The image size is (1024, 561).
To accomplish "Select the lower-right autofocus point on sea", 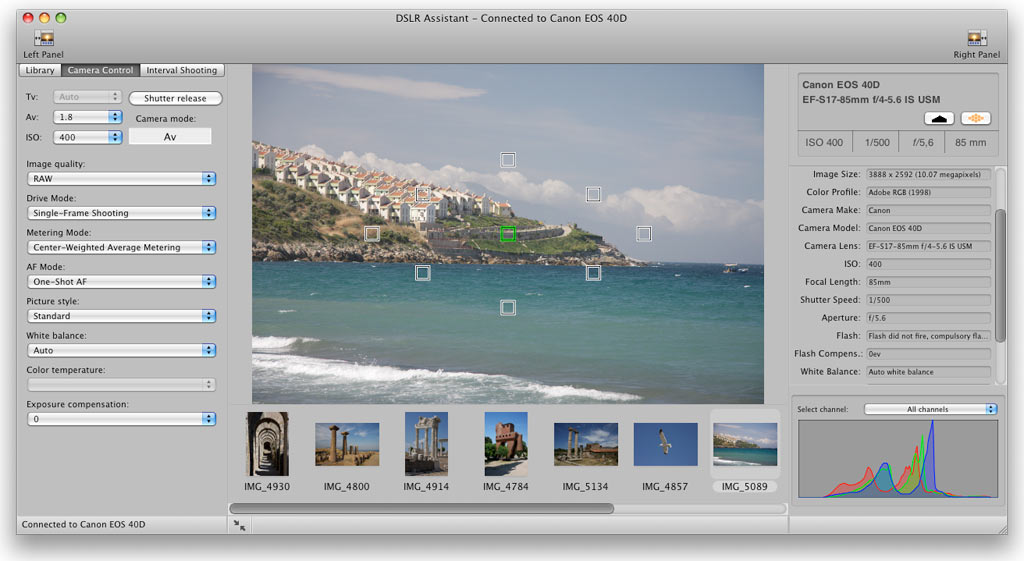I will click(x=593, y=273).
